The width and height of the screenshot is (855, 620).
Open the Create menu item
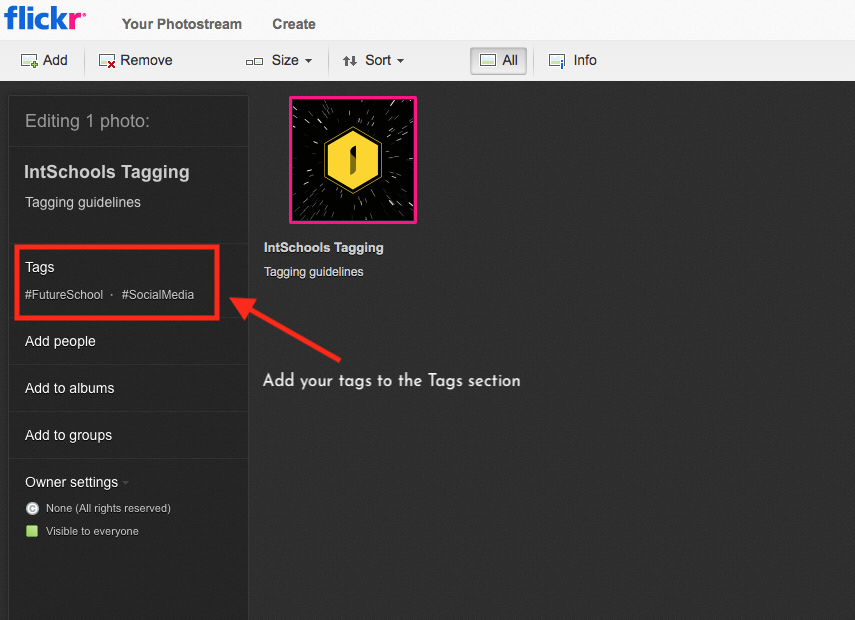pyautogui.click(x=293, y=24)
